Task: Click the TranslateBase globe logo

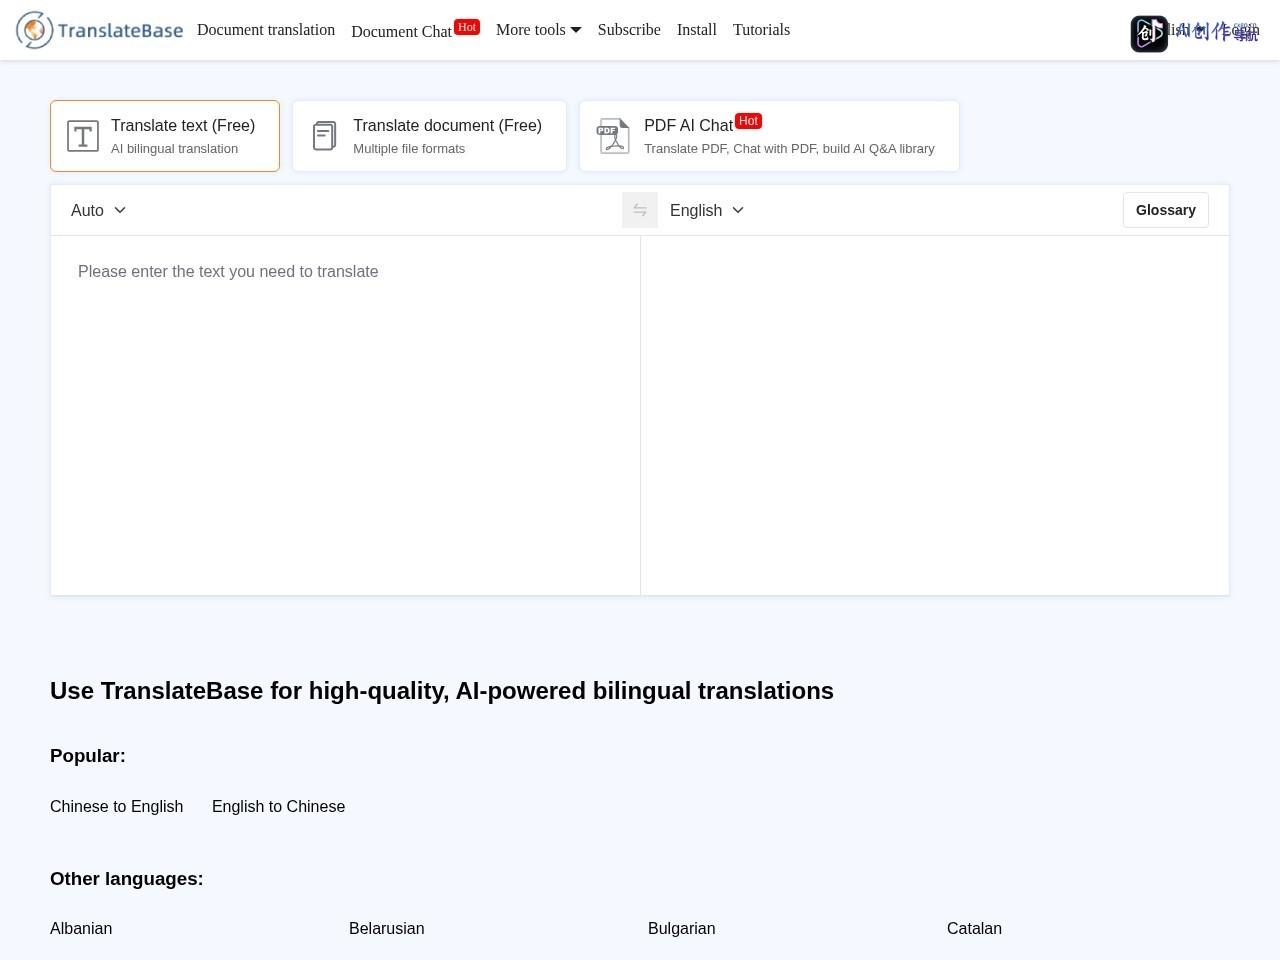Action: [x=35, y=30]
